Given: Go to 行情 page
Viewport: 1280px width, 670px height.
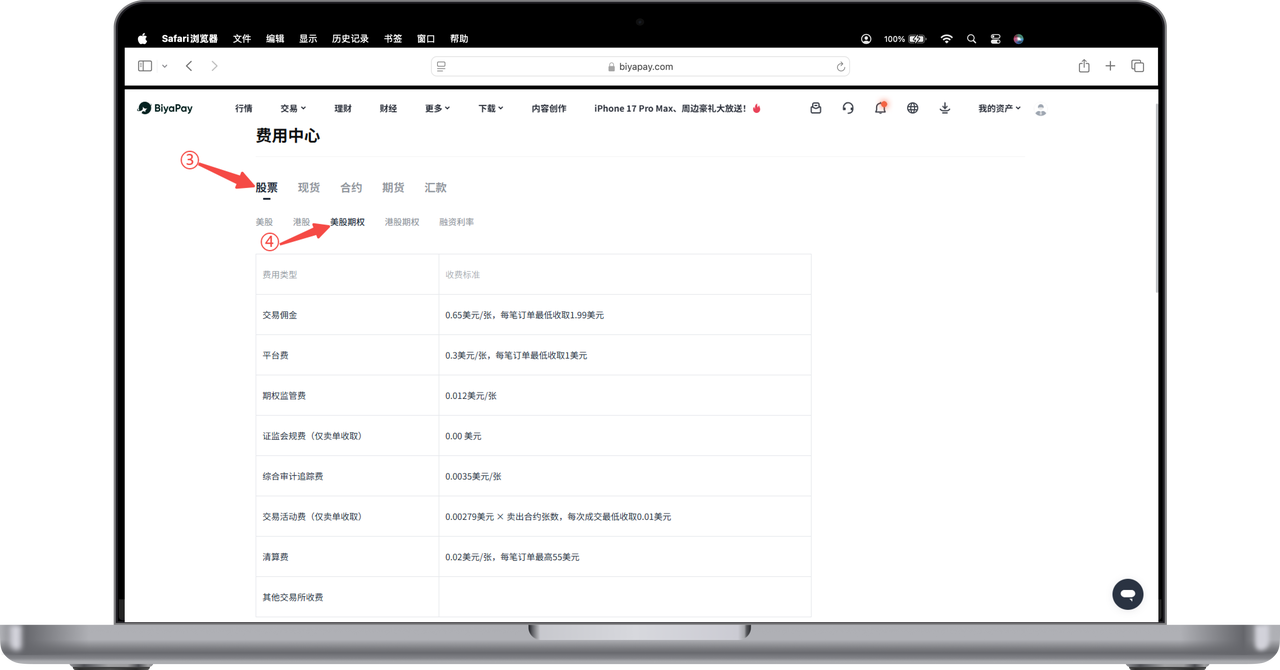Looking at the screenshot, I should tap(244, 108).
